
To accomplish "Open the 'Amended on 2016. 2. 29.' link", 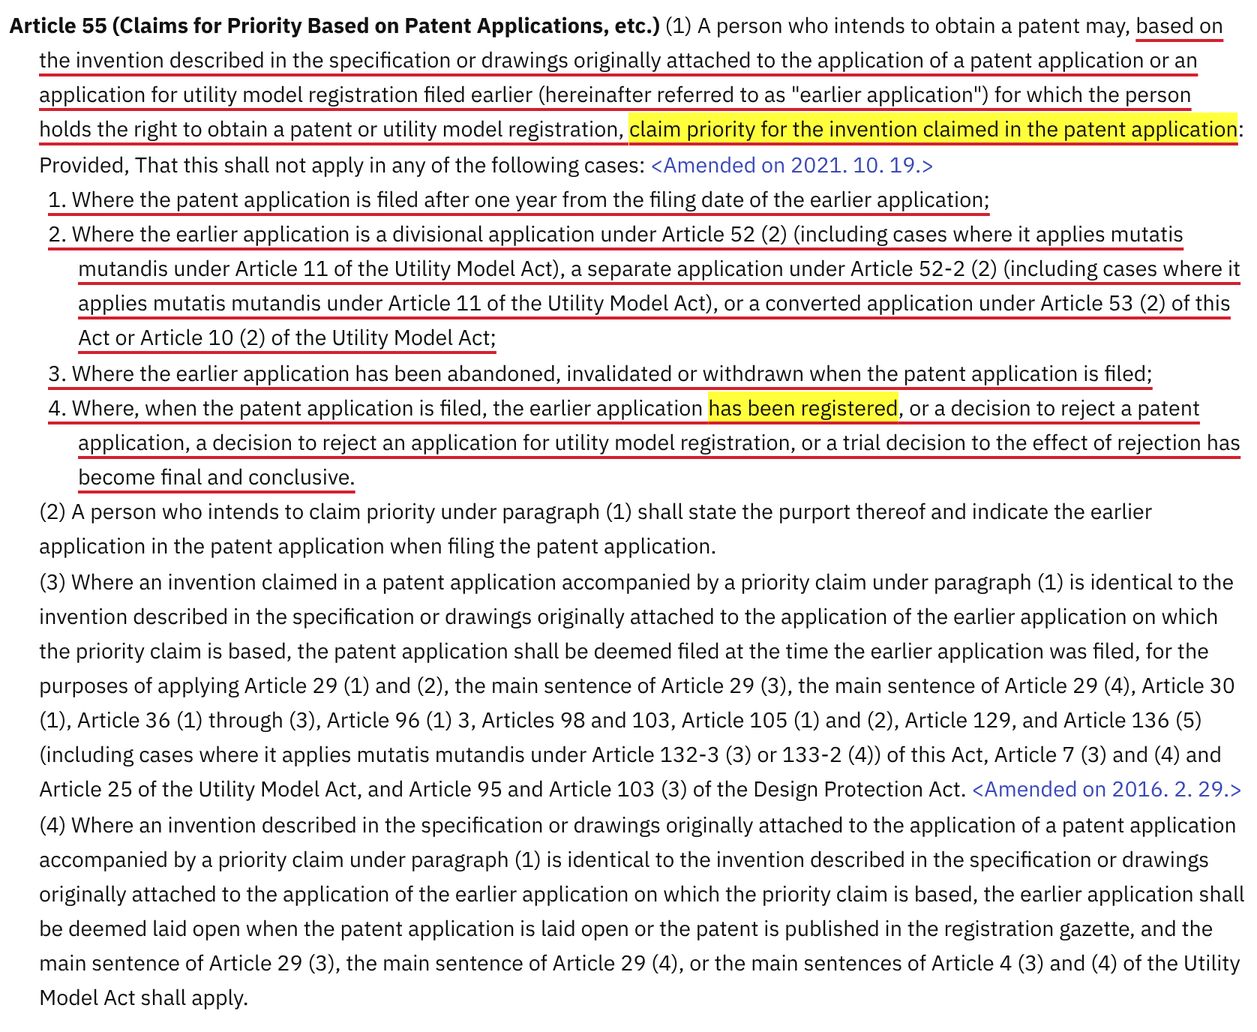I will [x=1106, y=789].
